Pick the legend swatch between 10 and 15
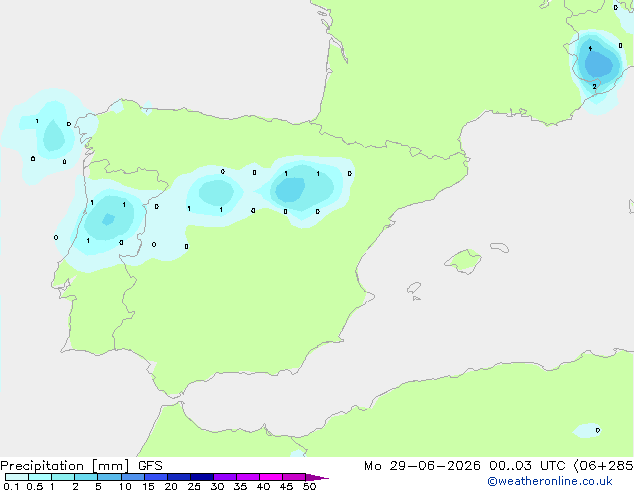The width and height of the screenshot is (634, 490). point(132,477)
